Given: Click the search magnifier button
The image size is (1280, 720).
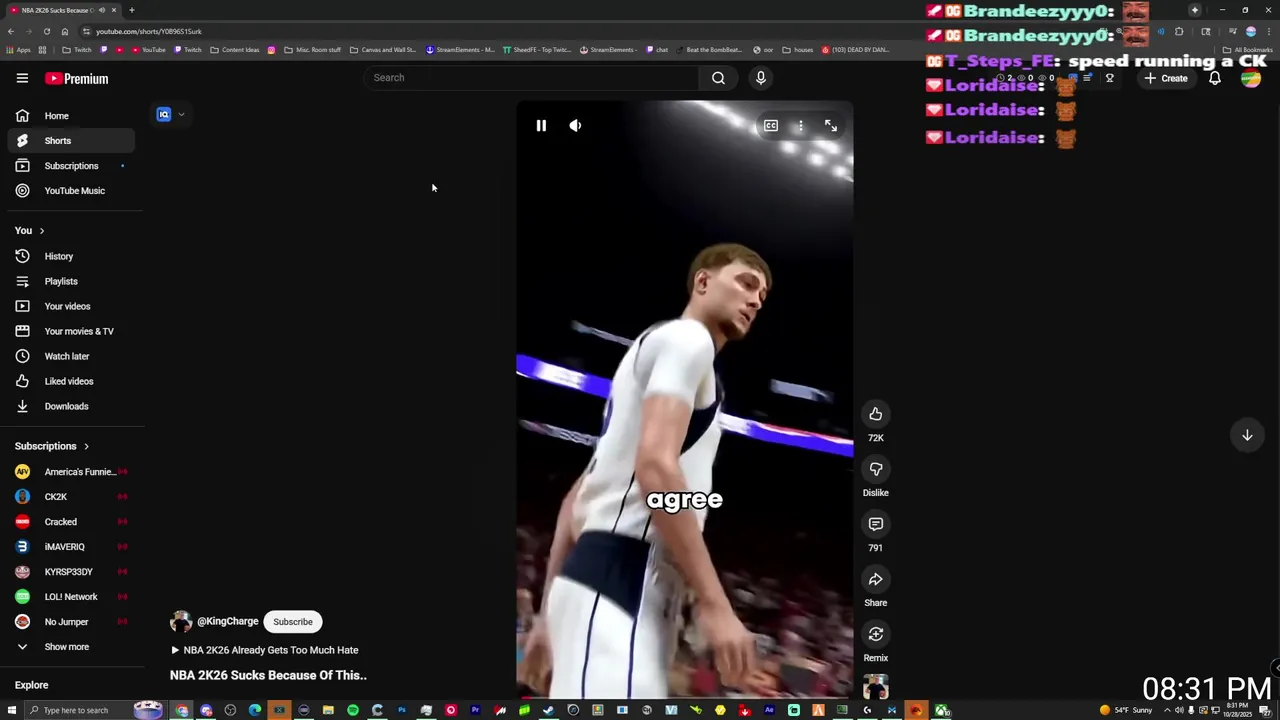Looking at the screenshot, I should point(718,78).
